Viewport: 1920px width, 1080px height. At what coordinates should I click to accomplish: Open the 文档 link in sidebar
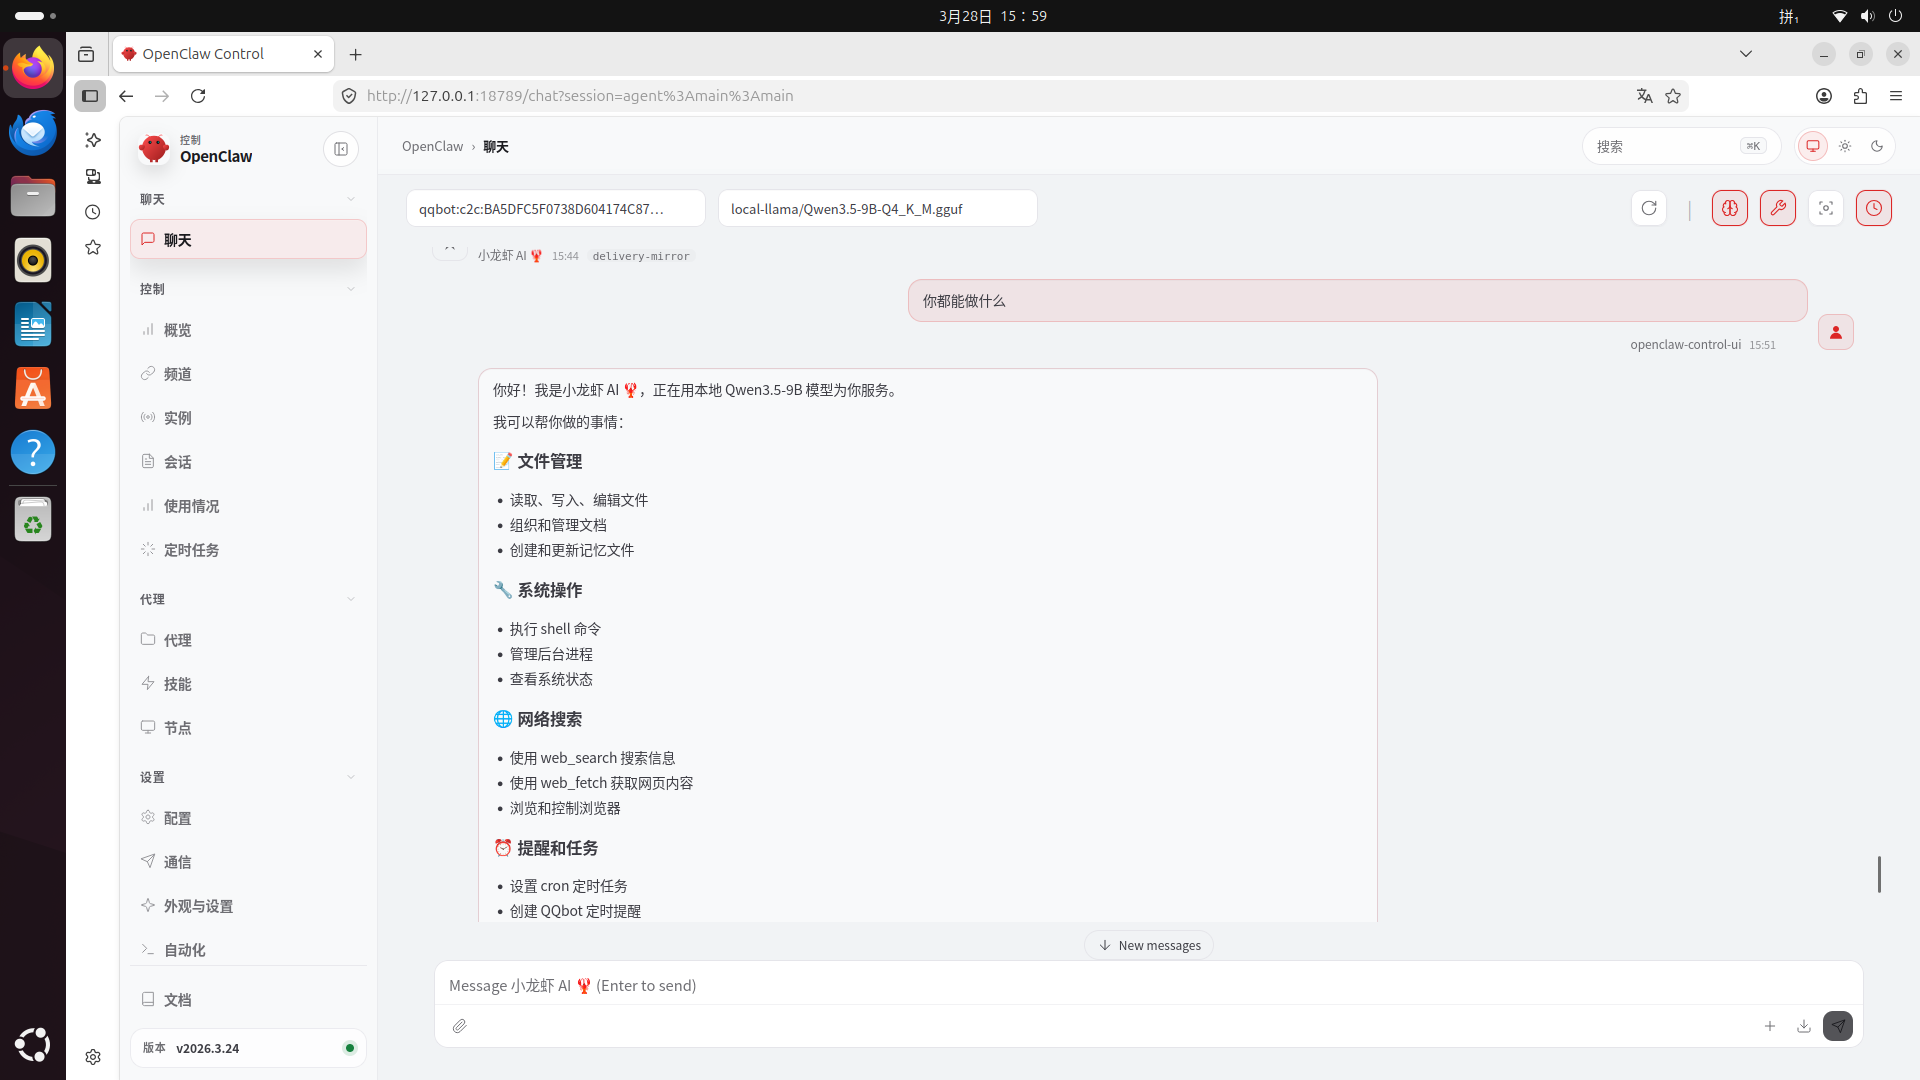(177, 1000)
